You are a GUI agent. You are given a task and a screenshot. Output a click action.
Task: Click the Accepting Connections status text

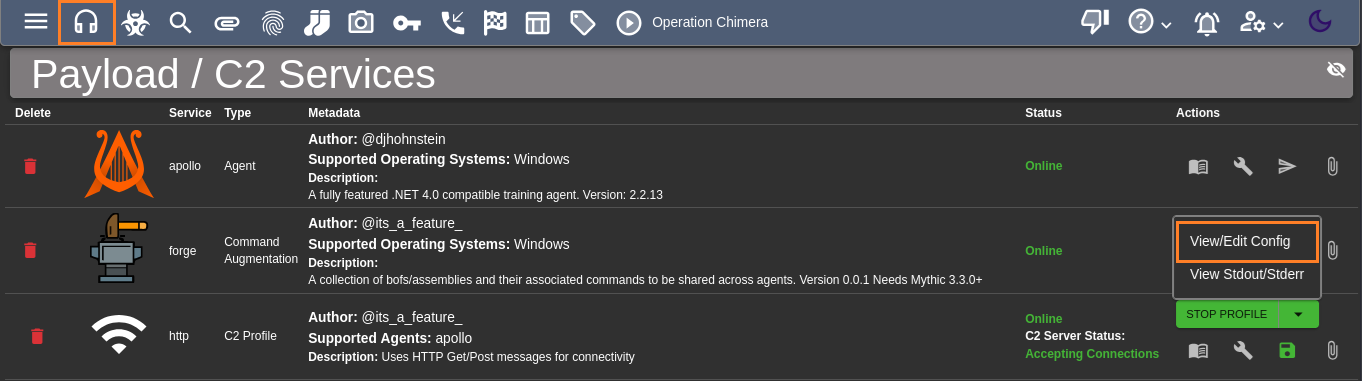pos(1092,354)
